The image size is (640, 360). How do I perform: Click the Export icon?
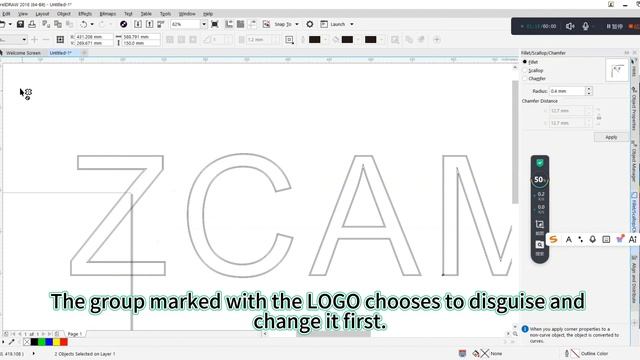149,24
